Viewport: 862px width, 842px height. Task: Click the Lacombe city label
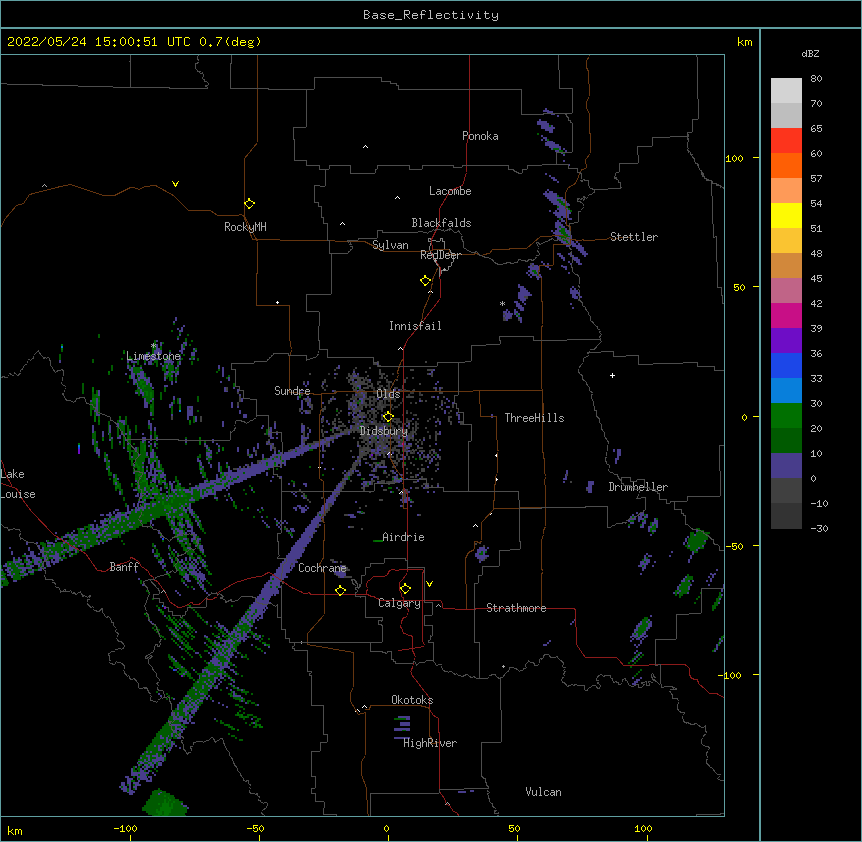click(450, 191)
